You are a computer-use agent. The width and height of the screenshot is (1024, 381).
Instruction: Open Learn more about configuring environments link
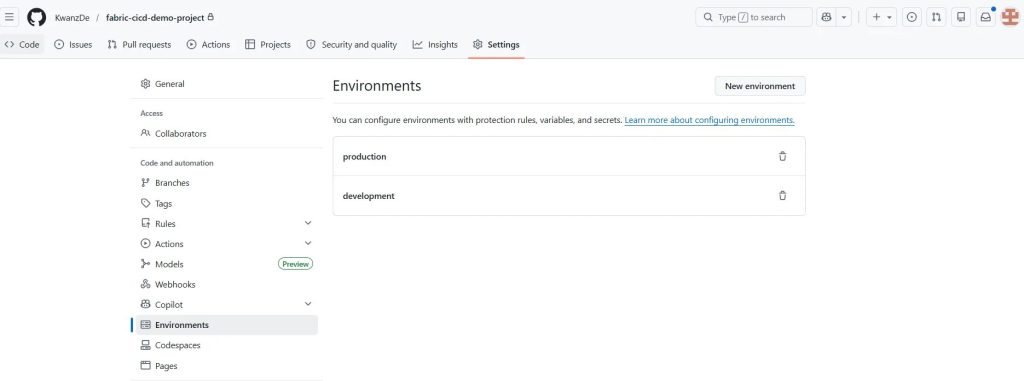click(x=709, y=120)
